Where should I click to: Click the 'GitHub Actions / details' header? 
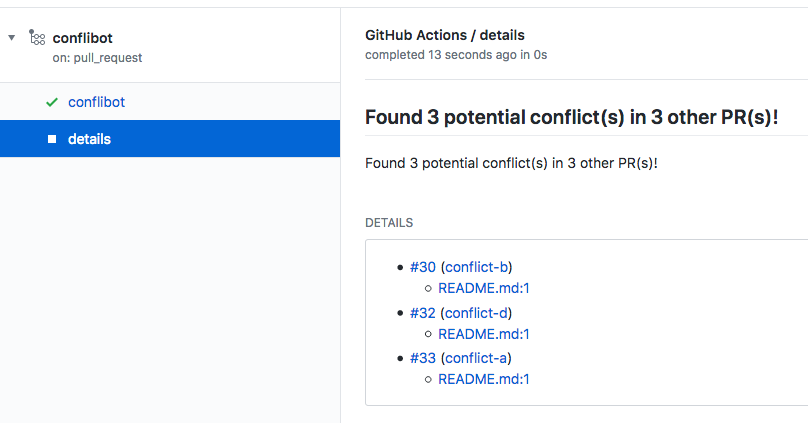(444, 35)
